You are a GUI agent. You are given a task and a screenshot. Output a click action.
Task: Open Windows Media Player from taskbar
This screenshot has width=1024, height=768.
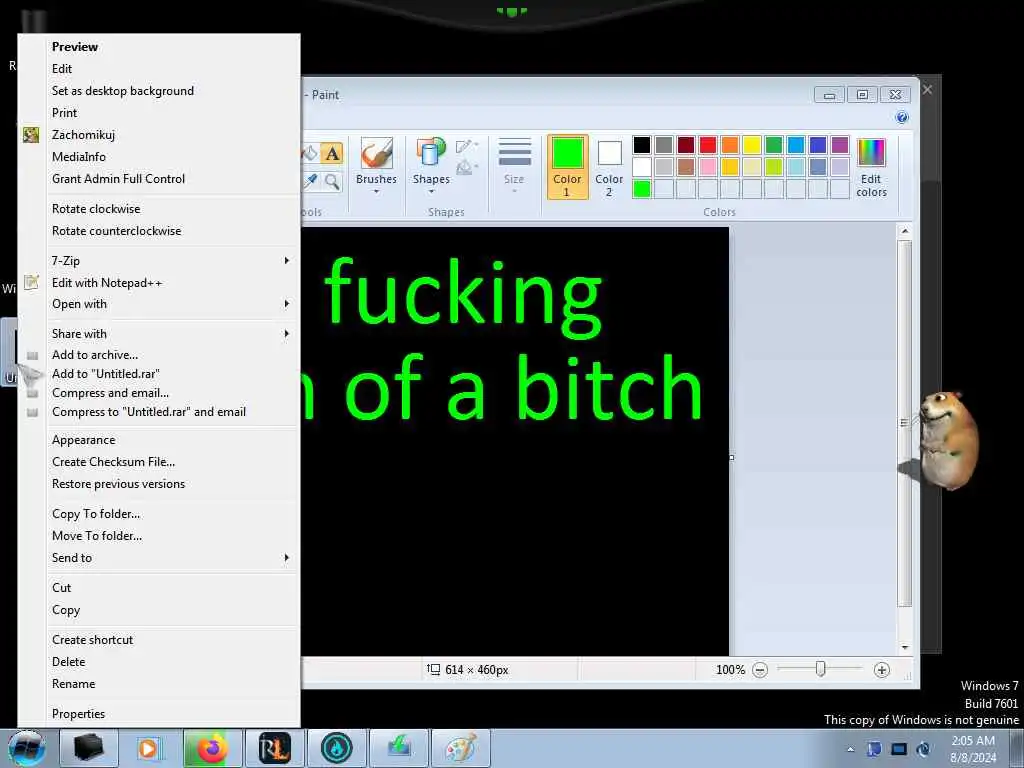[149, 748]
